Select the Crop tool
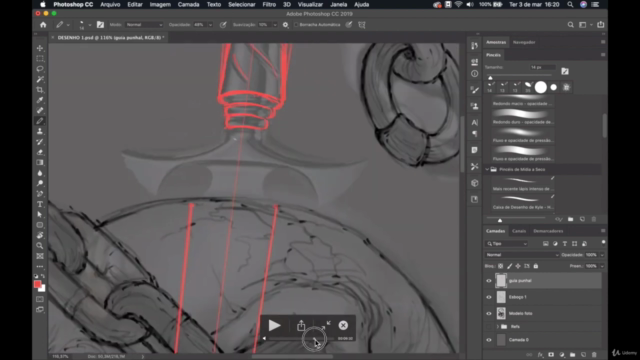 tap(40, 89)
